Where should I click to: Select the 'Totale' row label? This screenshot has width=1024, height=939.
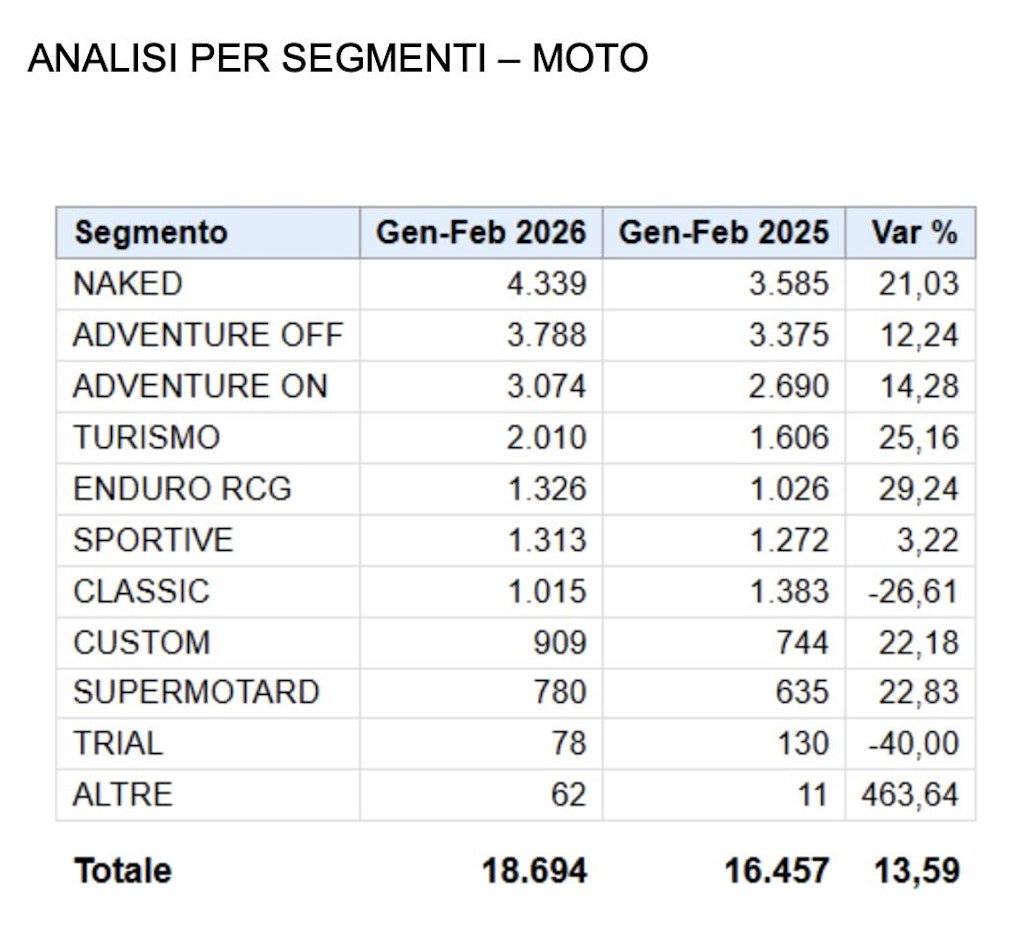tap(123, 871)
